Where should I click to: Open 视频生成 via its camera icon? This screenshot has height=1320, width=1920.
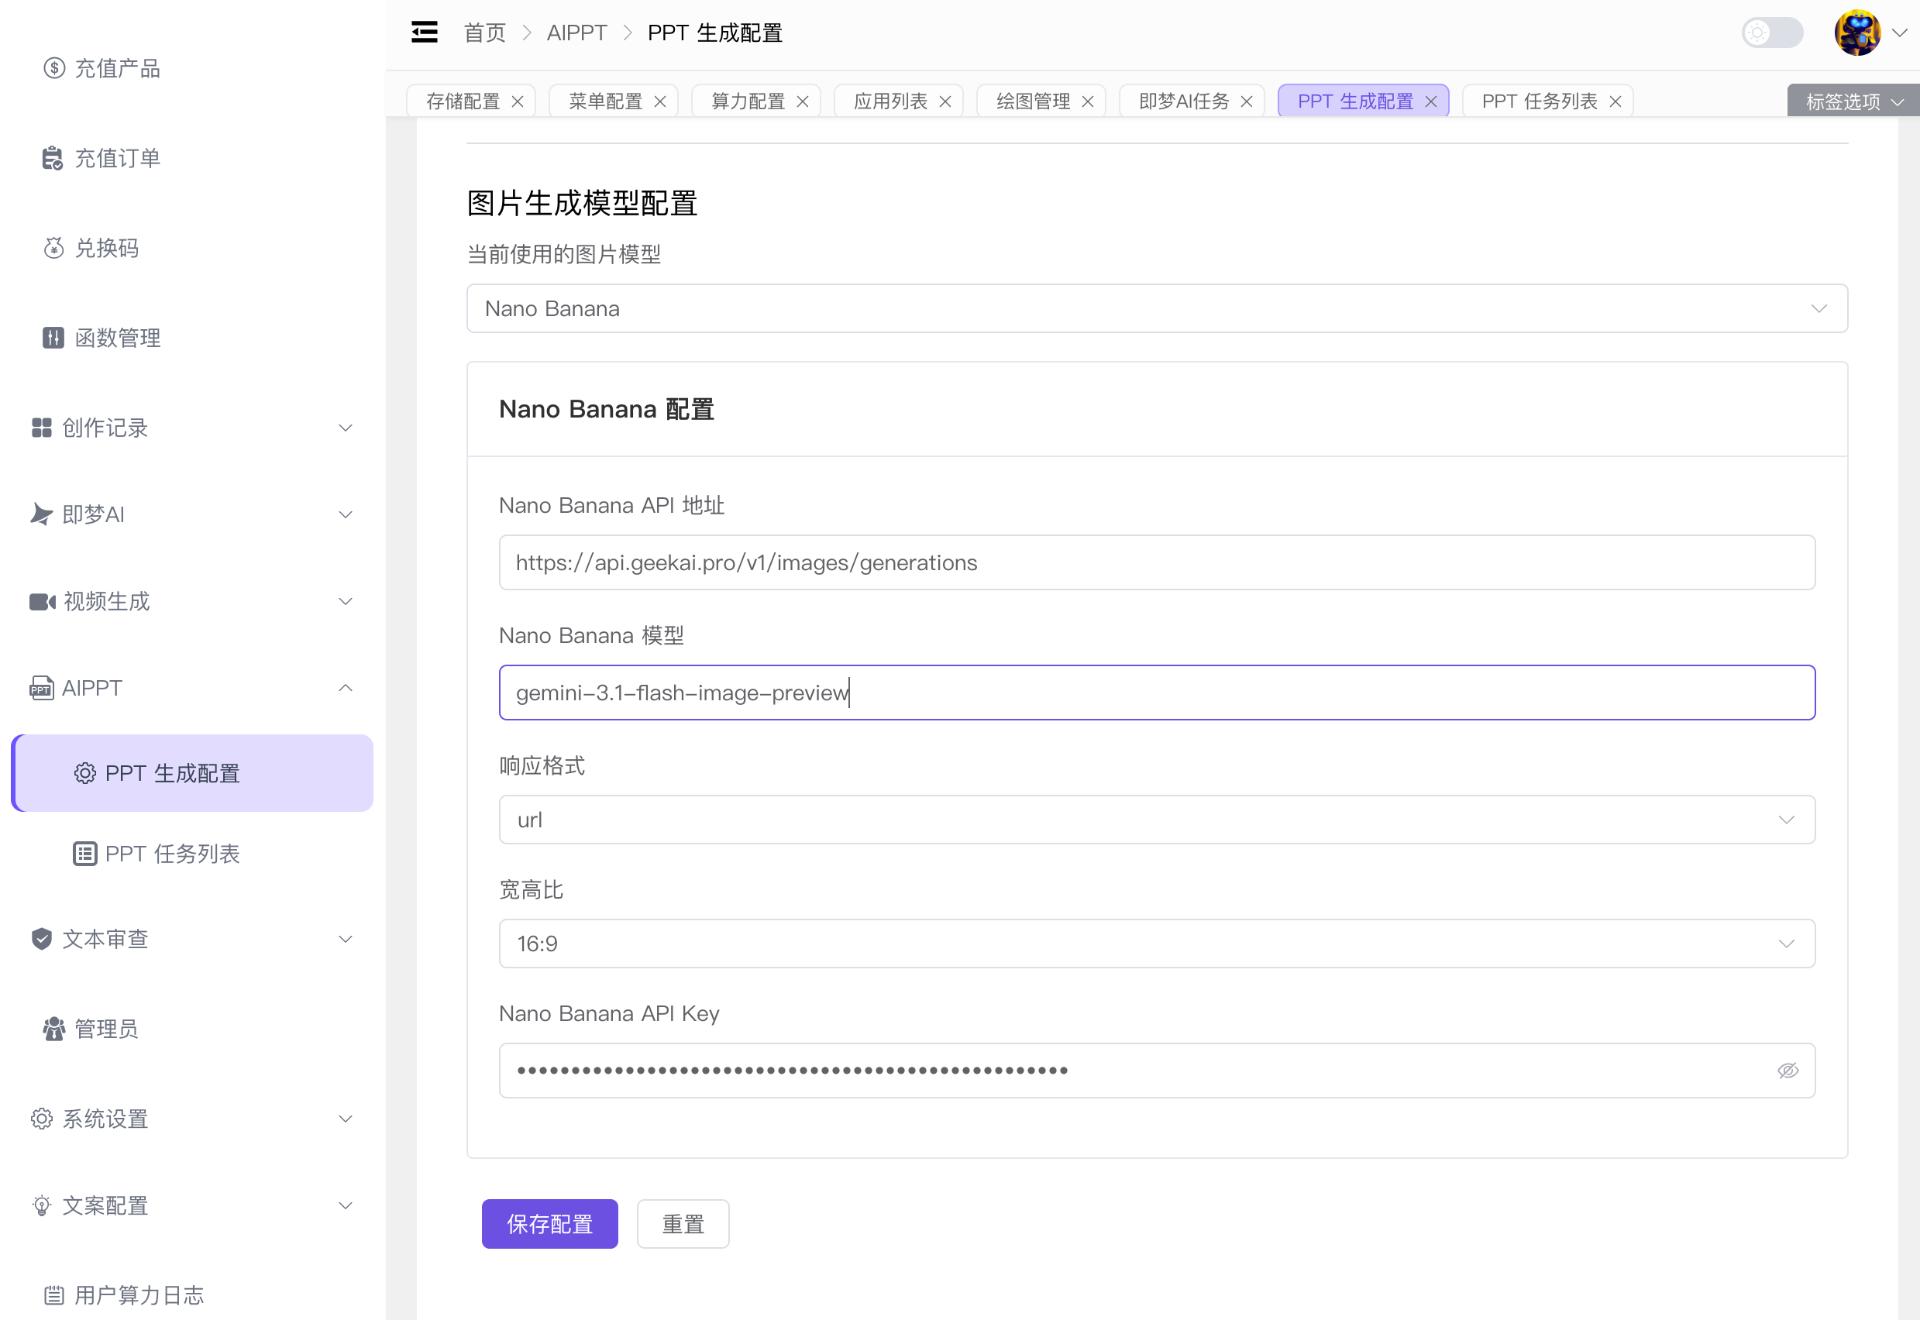(x=40, y=601)
